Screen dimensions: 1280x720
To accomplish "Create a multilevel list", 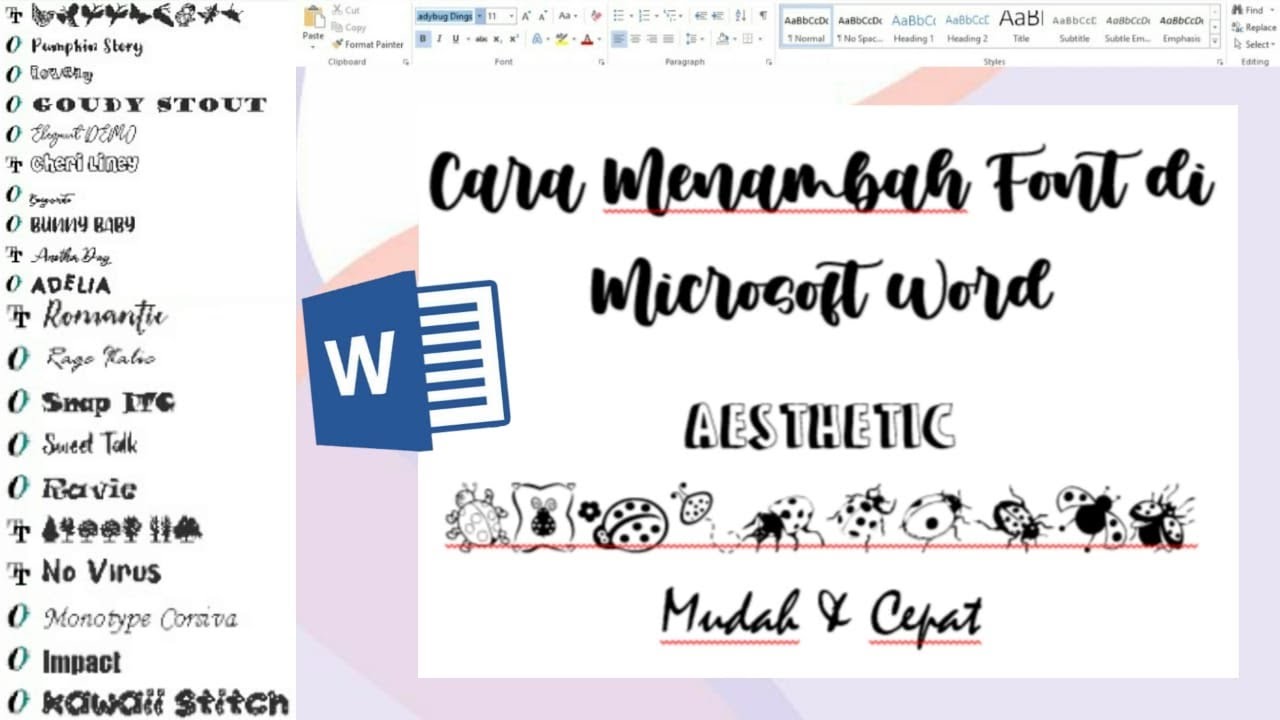I will (x=670, y=16).
